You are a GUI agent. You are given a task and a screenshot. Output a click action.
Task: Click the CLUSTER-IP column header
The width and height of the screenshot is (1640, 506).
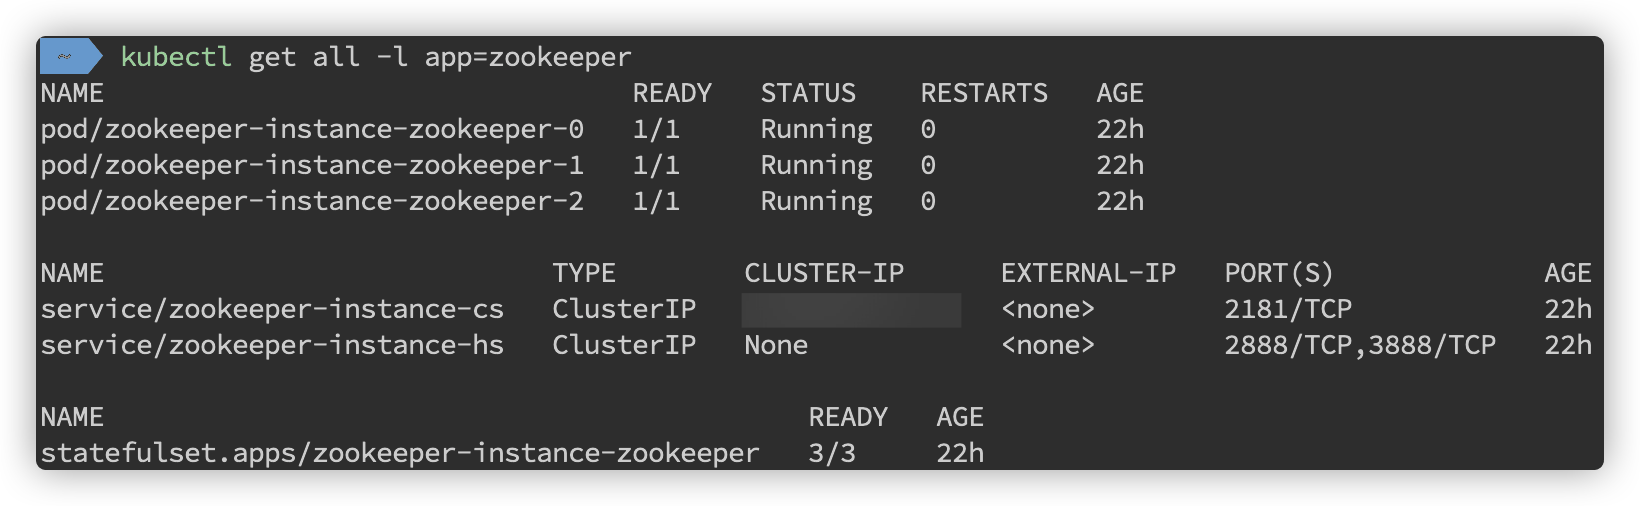(824, 273)
